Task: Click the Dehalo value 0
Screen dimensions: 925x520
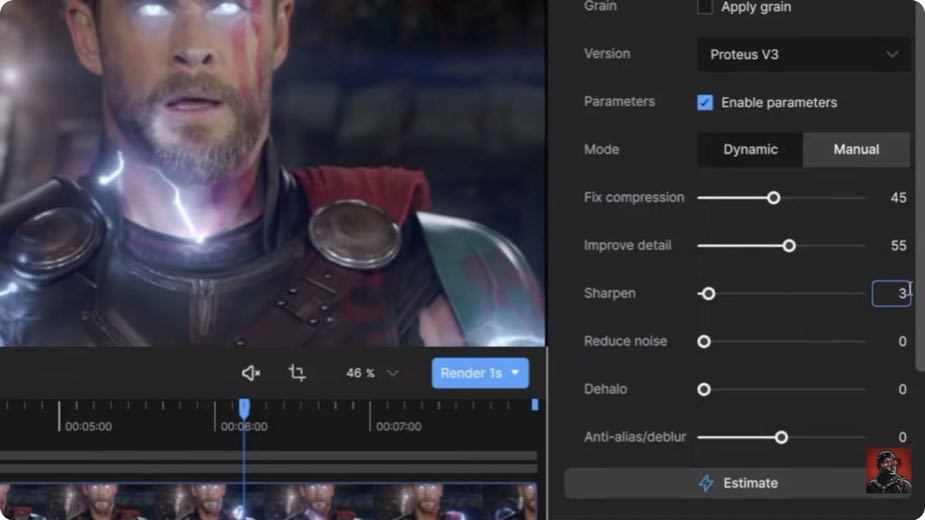Action: [902, 389]
